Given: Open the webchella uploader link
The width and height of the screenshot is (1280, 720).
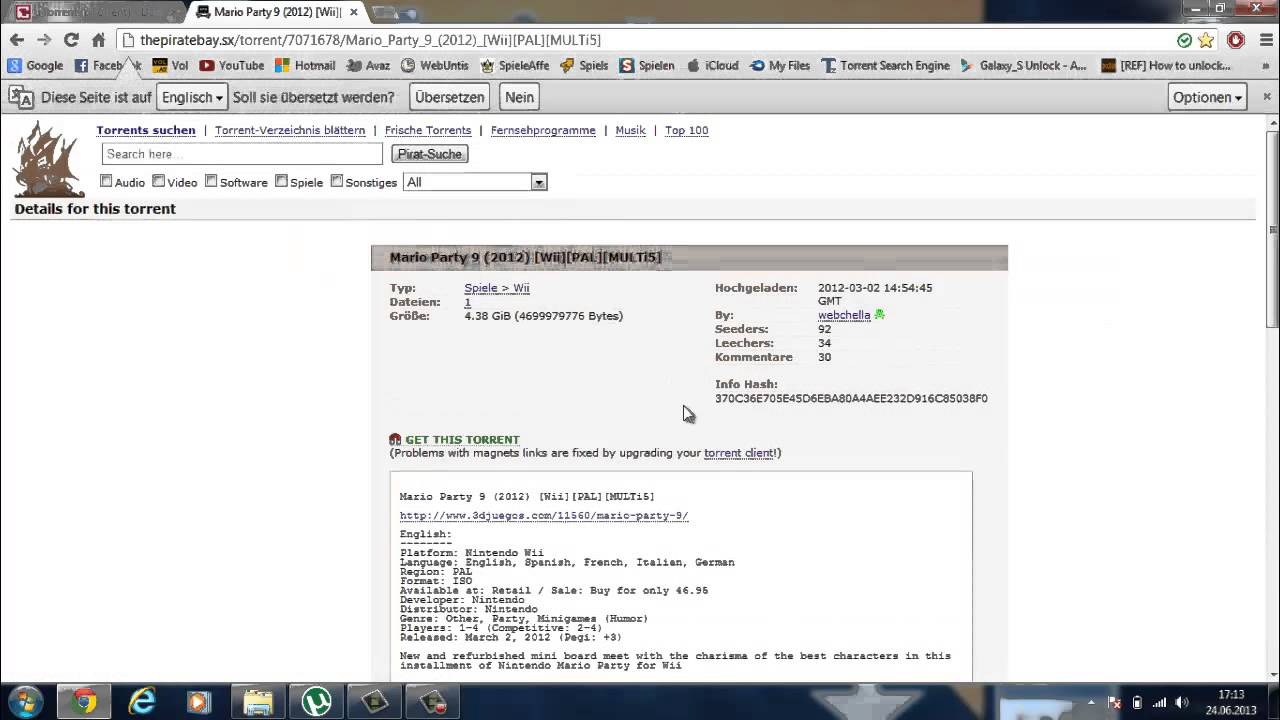Looking at the screenshot, I should click(844, 315).
